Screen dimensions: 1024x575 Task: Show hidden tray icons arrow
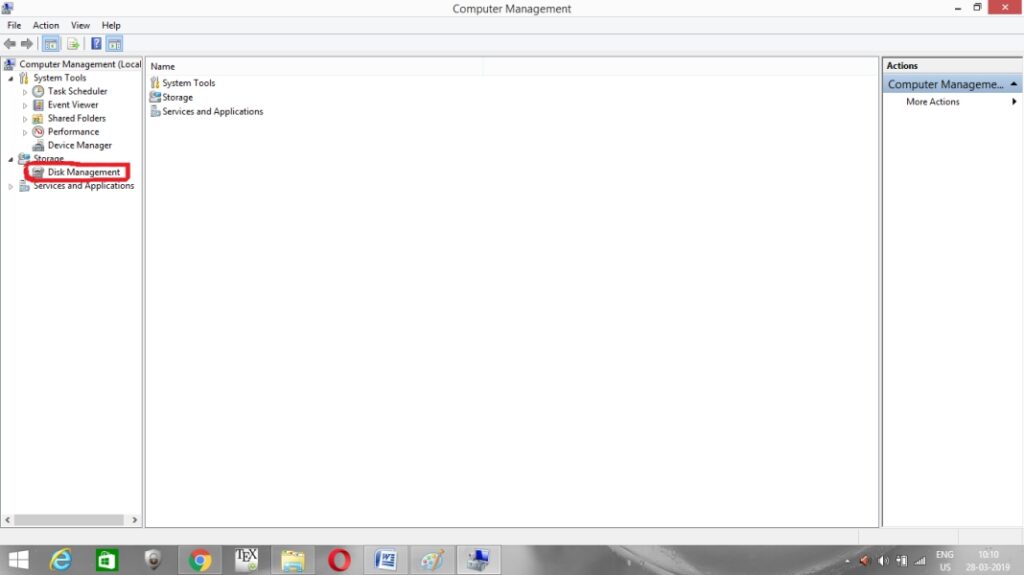click(847, 561)
